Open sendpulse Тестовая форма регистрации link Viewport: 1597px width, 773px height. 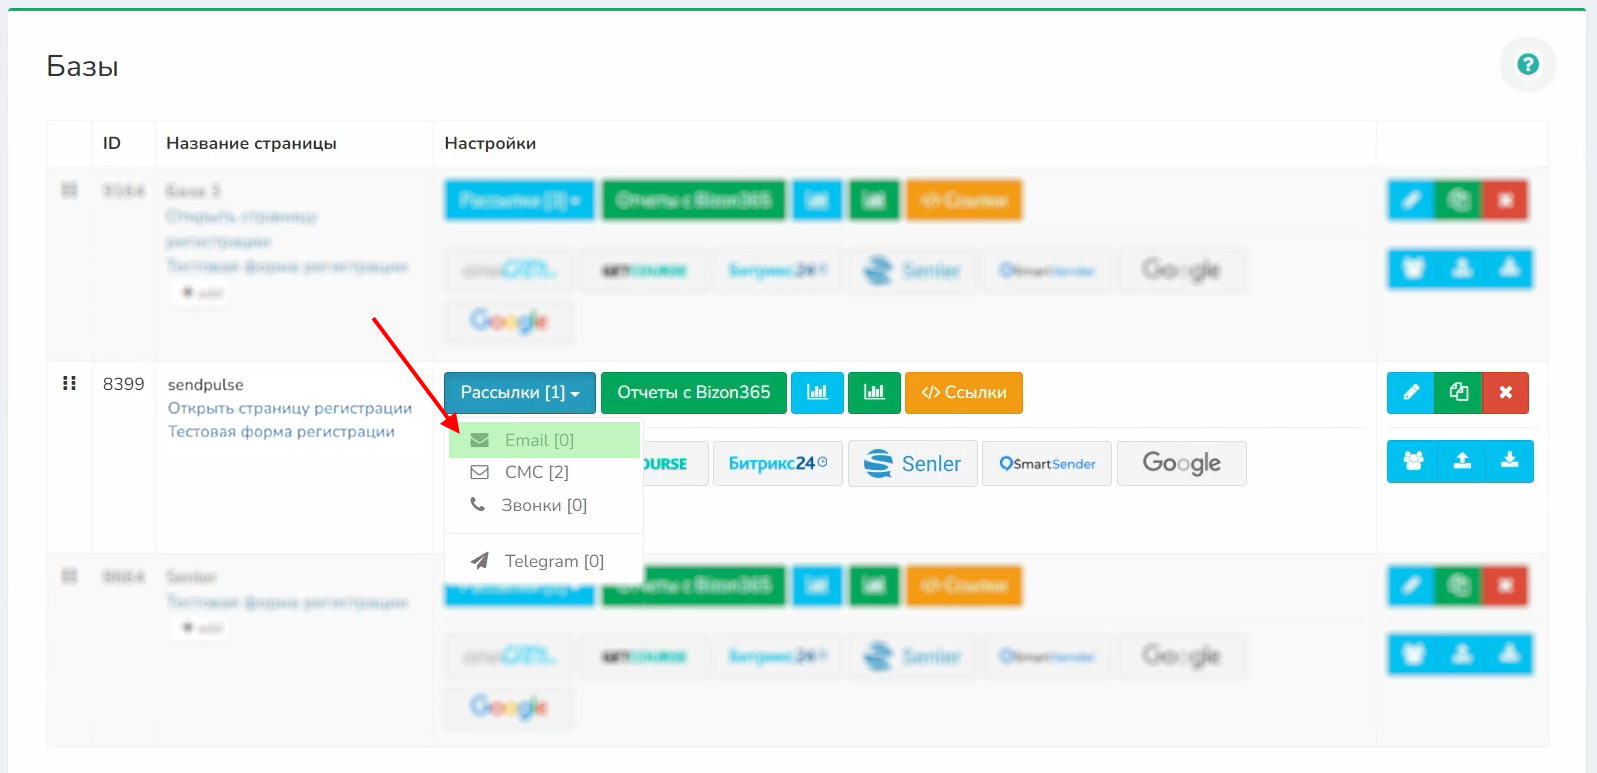(281, 431)
